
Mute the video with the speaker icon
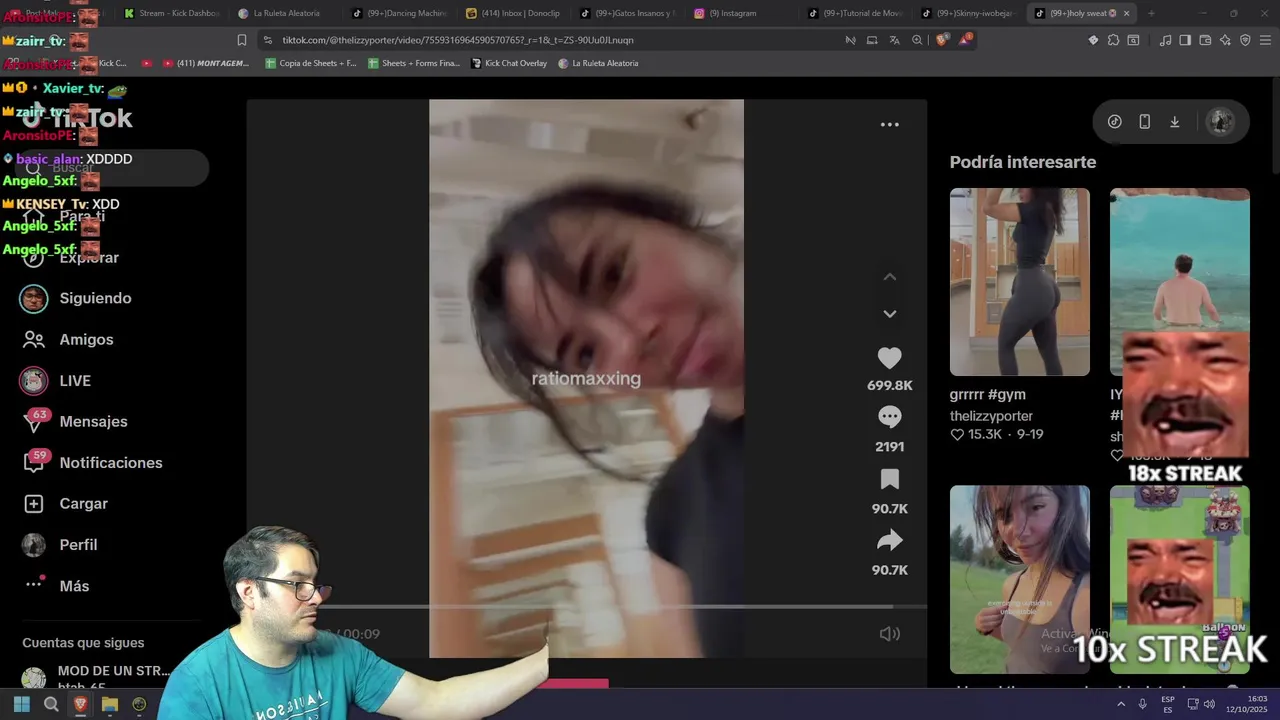[889, 634]
